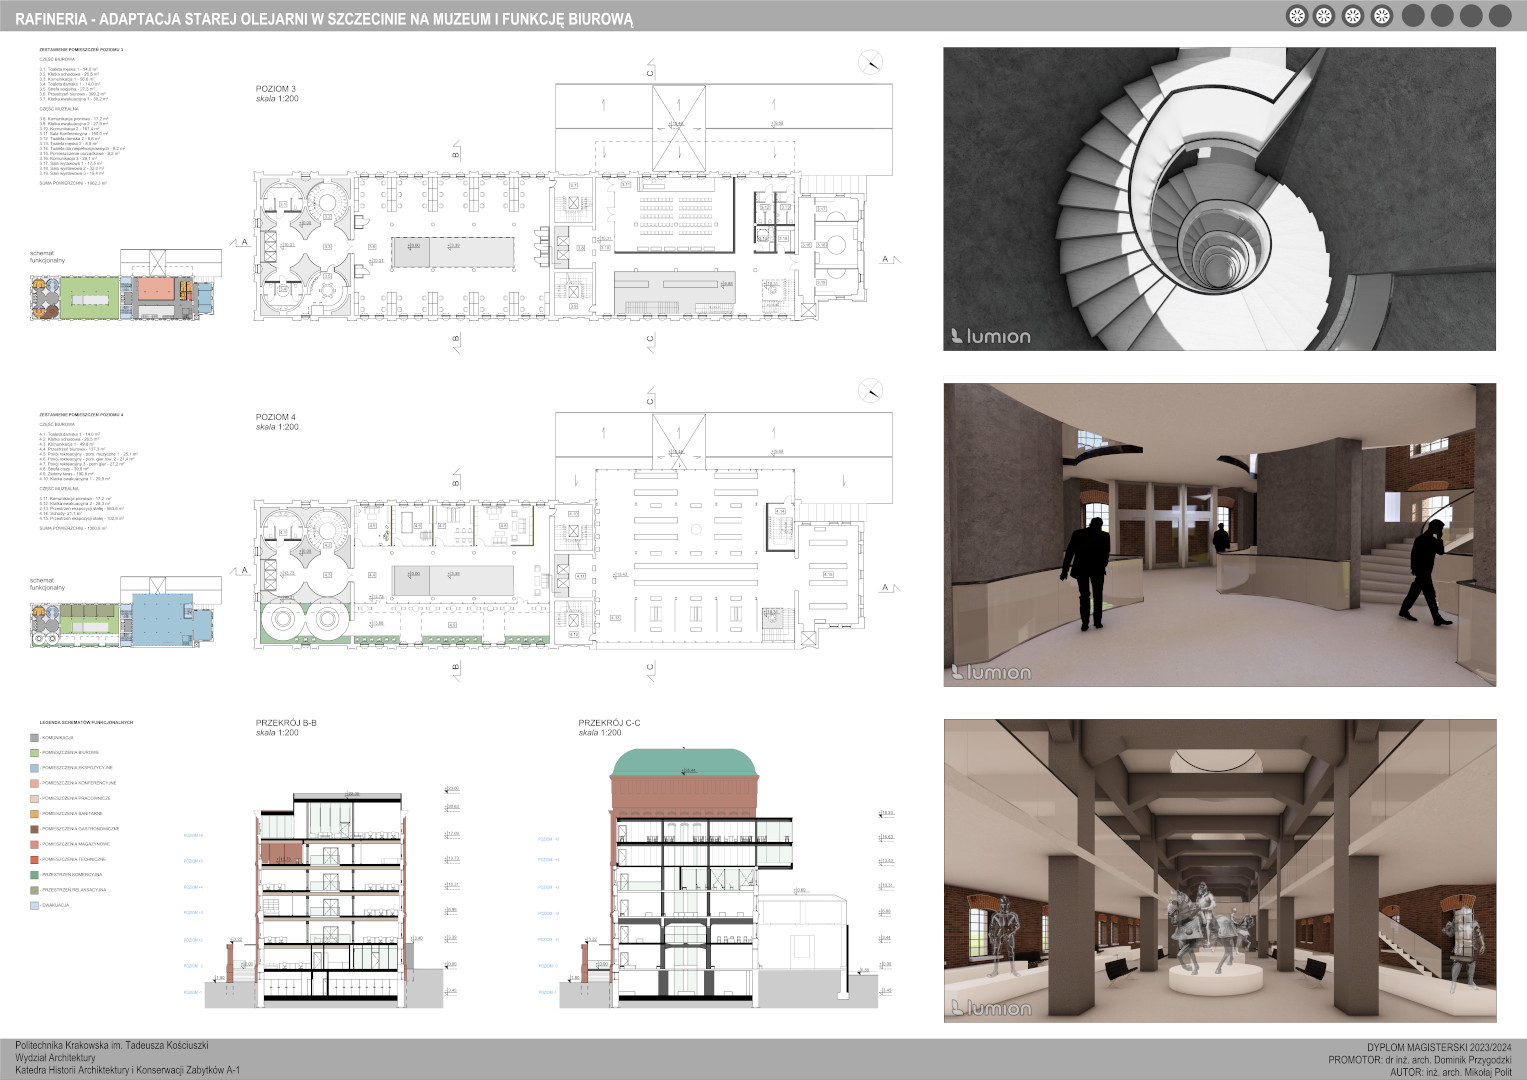1527x1080 pixels.
Task: Click the Lumion logo on the knight statues render
Action: point(990,1008)
